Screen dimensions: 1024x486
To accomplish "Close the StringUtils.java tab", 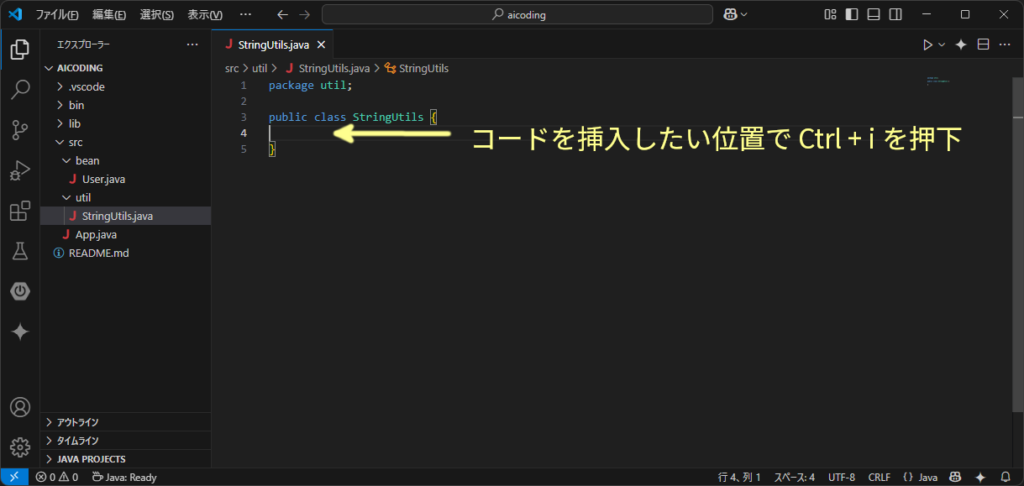I will click(321, 45).
